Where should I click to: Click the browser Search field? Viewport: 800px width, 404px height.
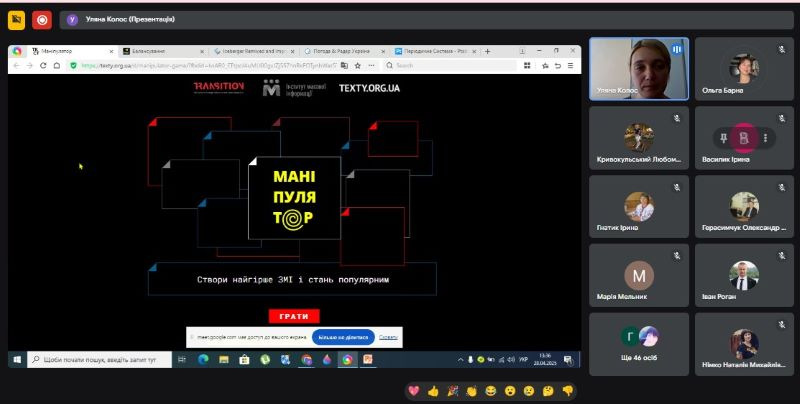click(x=449, y=66)
